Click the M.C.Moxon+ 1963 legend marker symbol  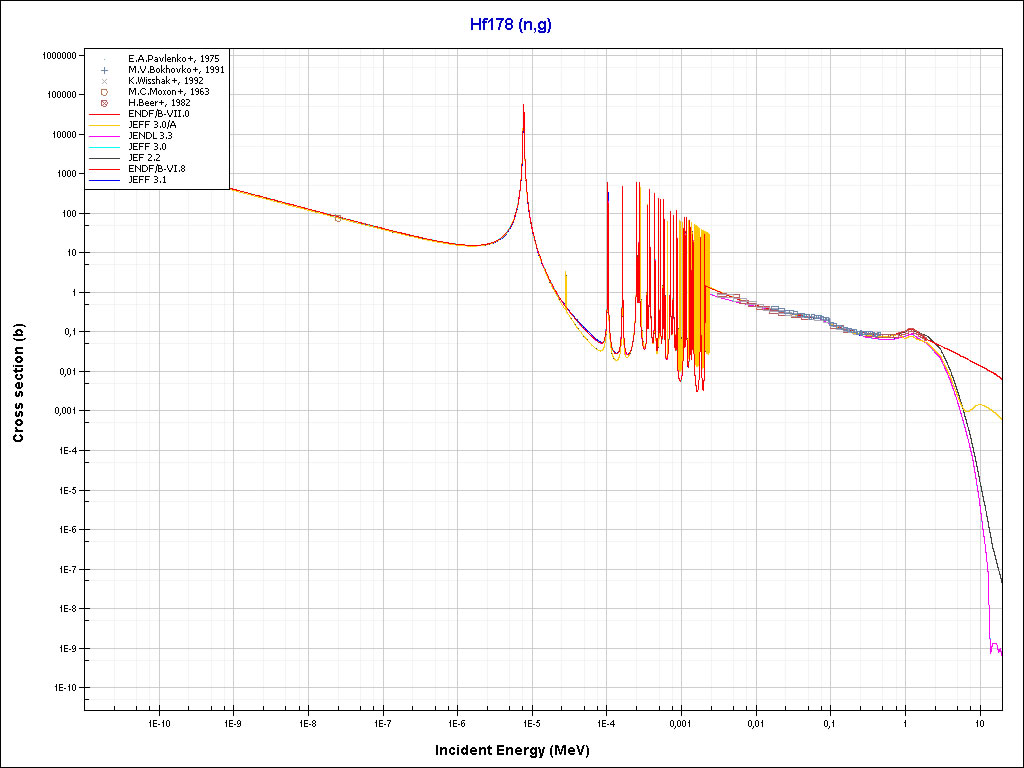104,92
